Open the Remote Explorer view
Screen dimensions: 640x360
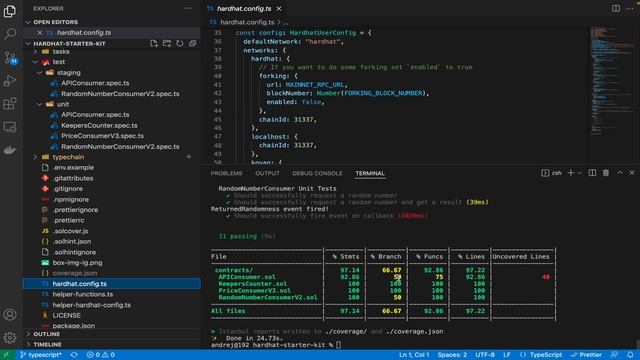[x=9, y=127]
